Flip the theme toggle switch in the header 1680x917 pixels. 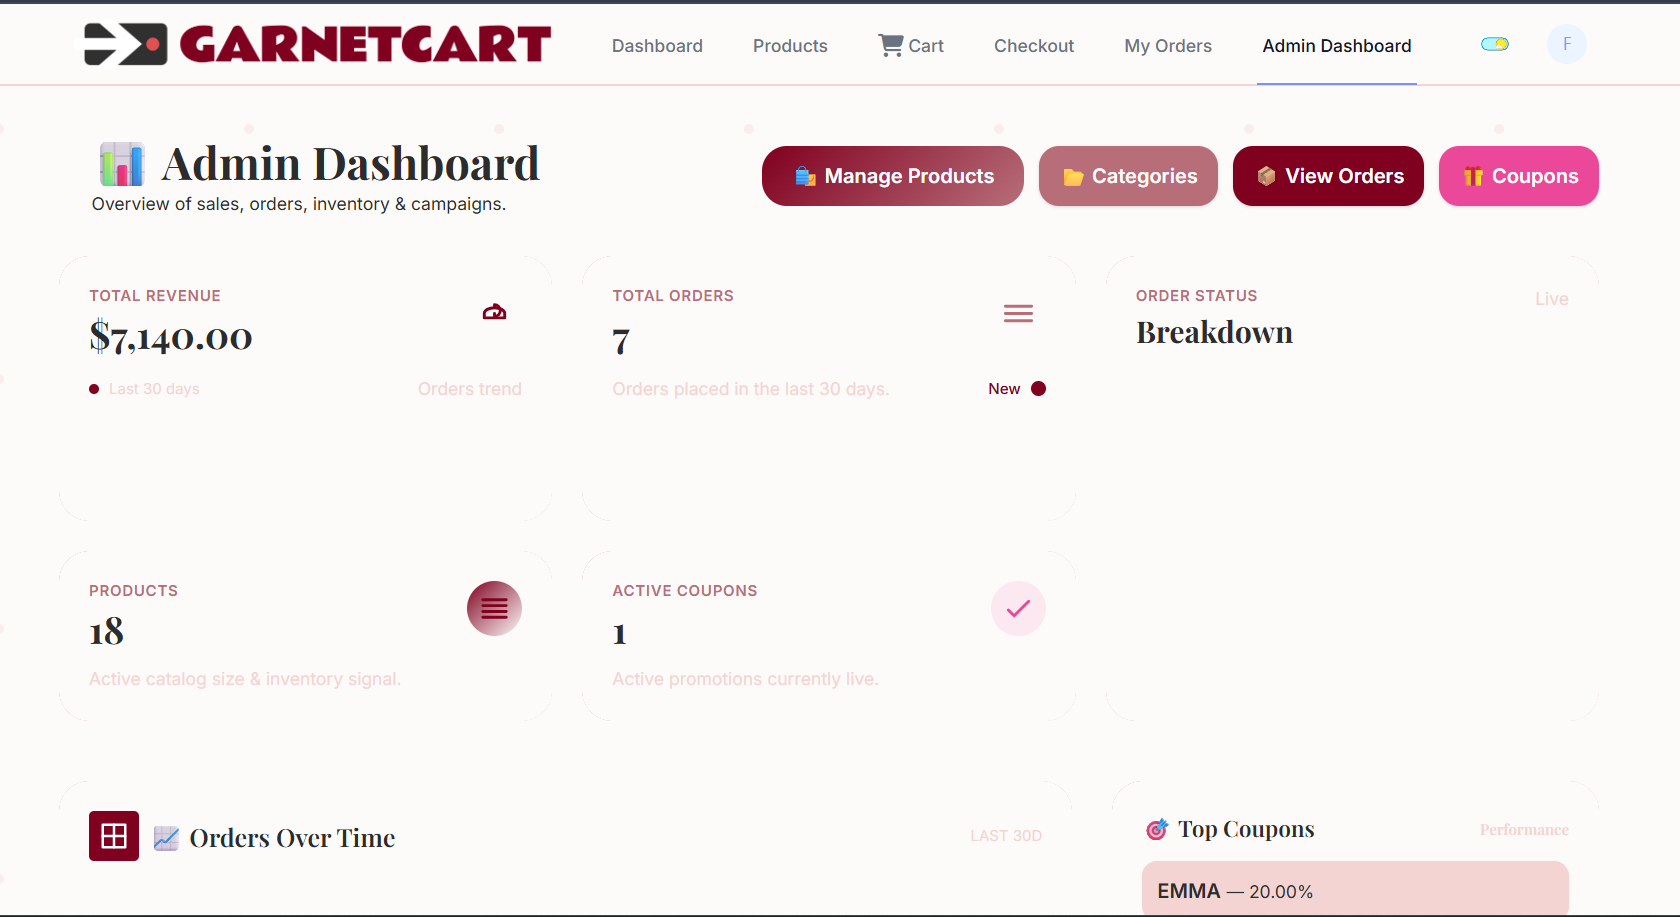coord(1494,44)
